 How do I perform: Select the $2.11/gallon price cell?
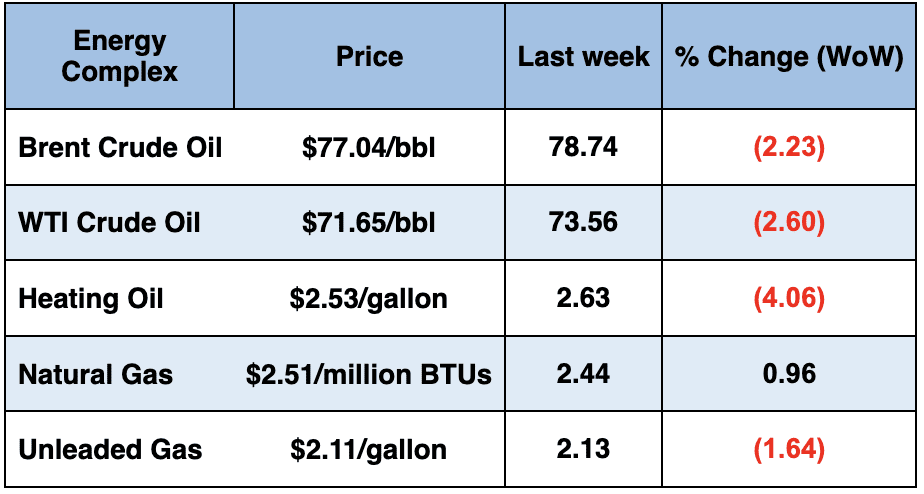tap(369, 449)
